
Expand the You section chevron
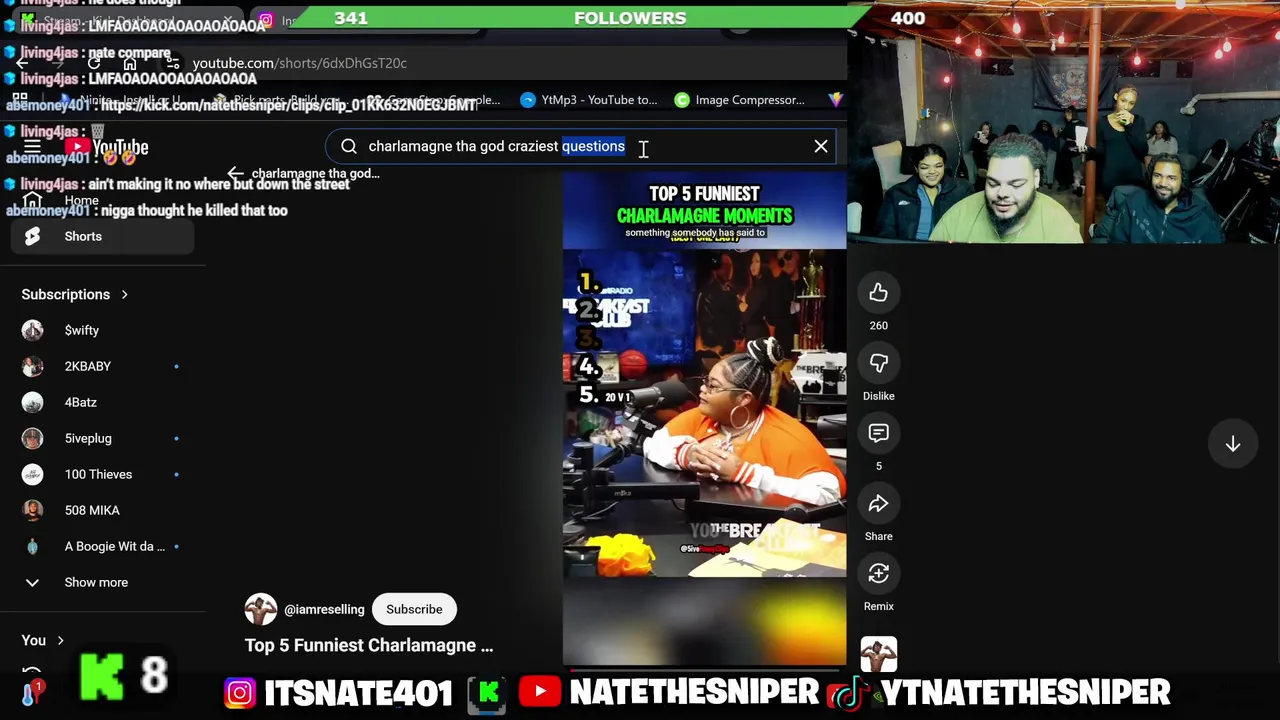(60, 640)
